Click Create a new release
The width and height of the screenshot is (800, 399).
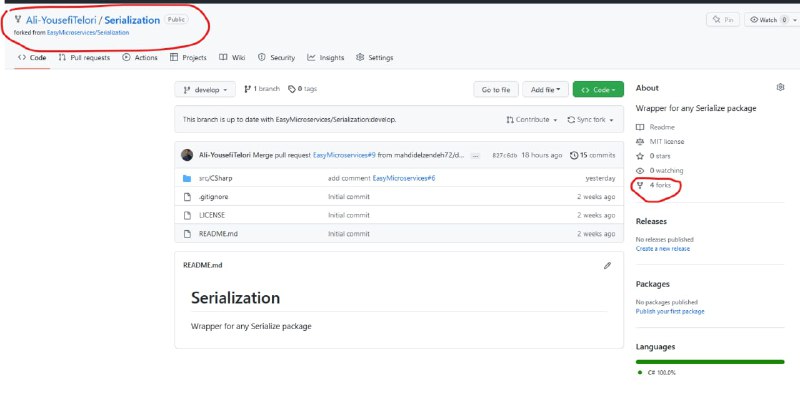pos(663,249)
